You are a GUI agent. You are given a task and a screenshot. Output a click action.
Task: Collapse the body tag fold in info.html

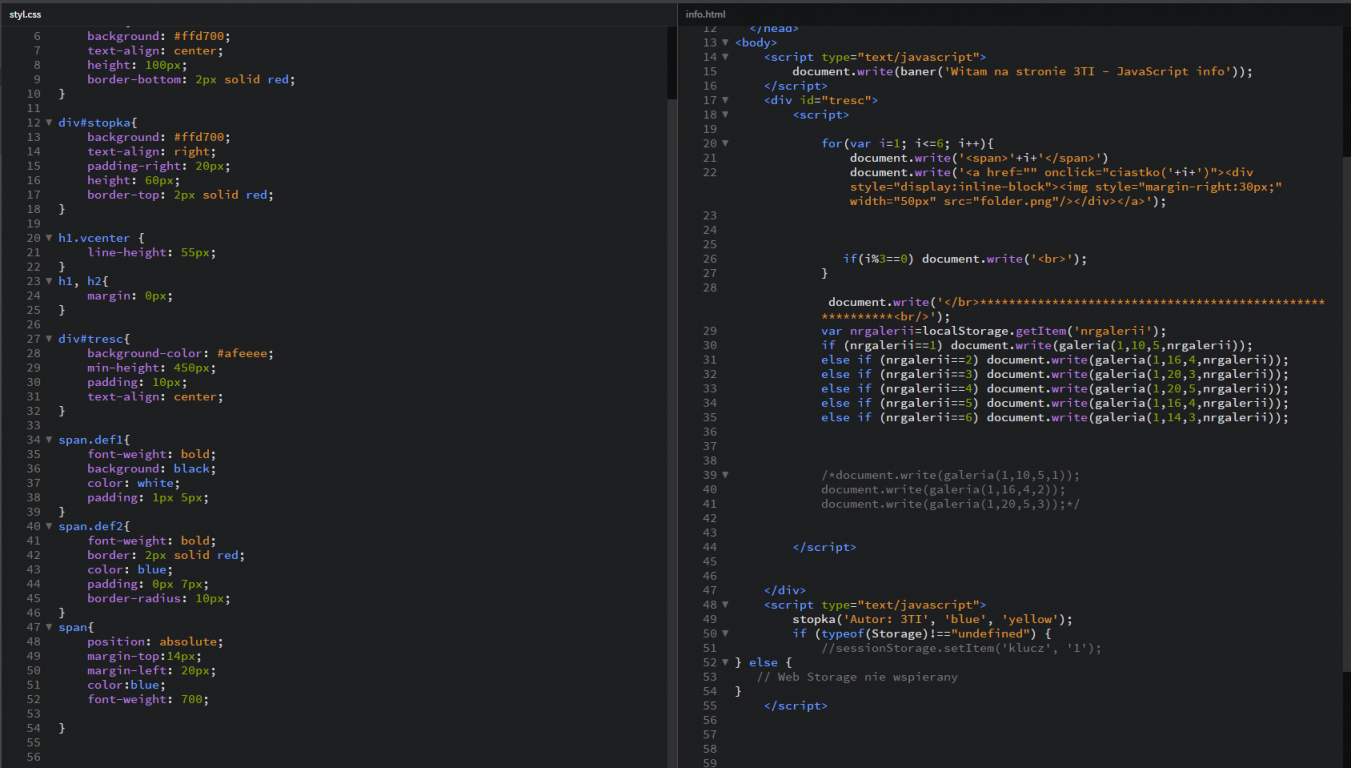pyautogui.click(x=726, y=43)
